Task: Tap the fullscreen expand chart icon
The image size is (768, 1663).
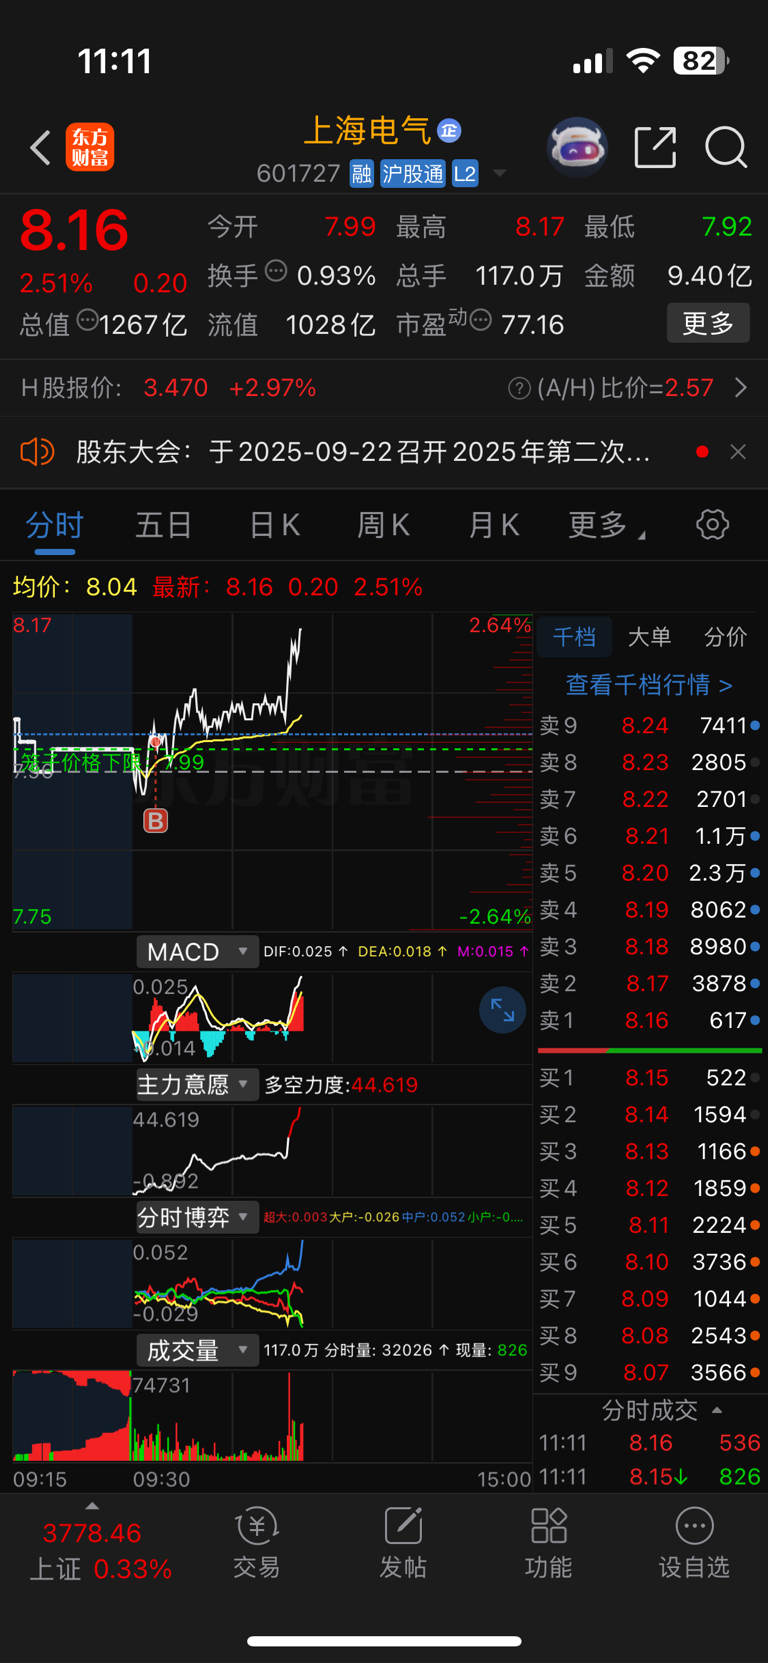Action: point(502,1011)
